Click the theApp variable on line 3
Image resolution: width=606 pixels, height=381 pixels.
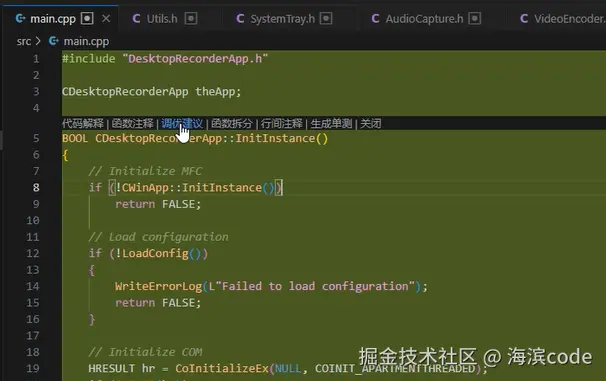pyautogui.click(x=215, y=92)
